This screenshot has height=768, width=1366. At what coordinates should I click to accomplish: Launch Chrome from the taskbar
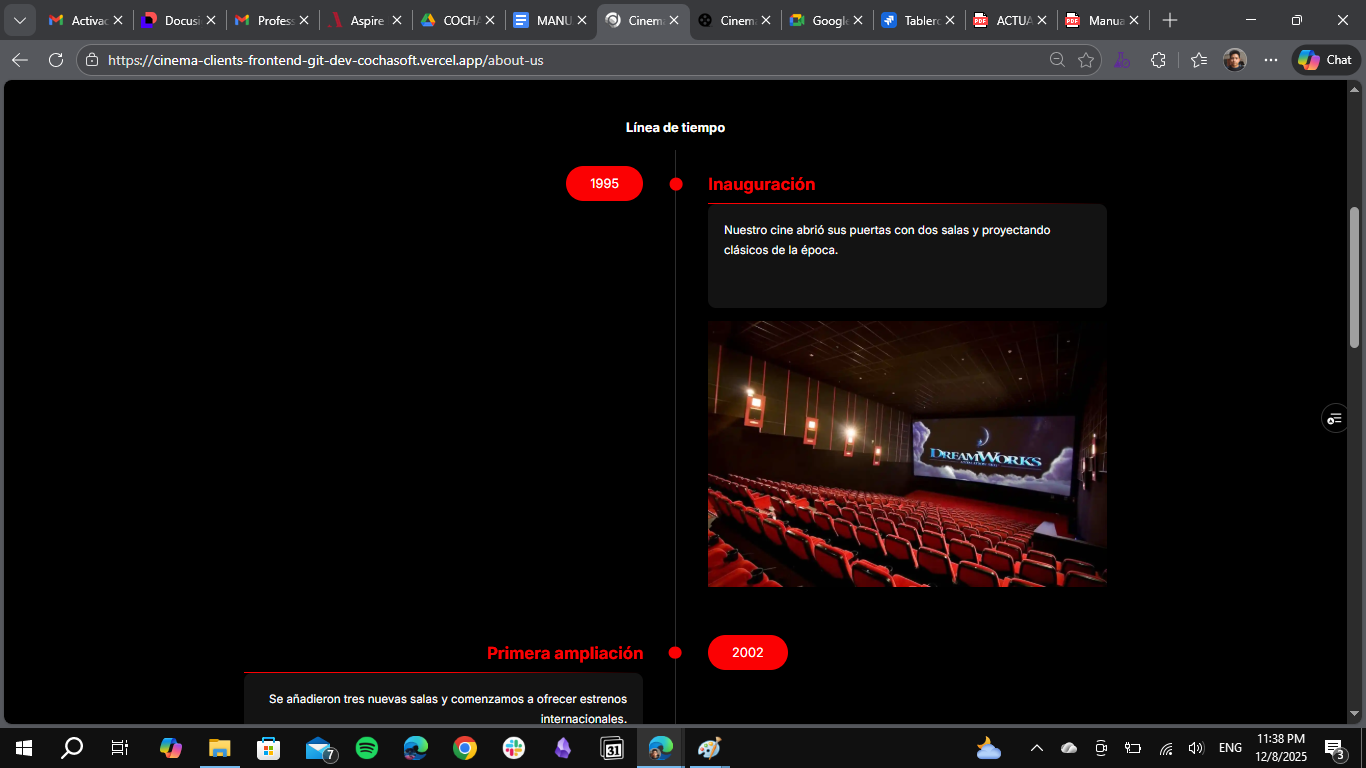coord(465,747)
